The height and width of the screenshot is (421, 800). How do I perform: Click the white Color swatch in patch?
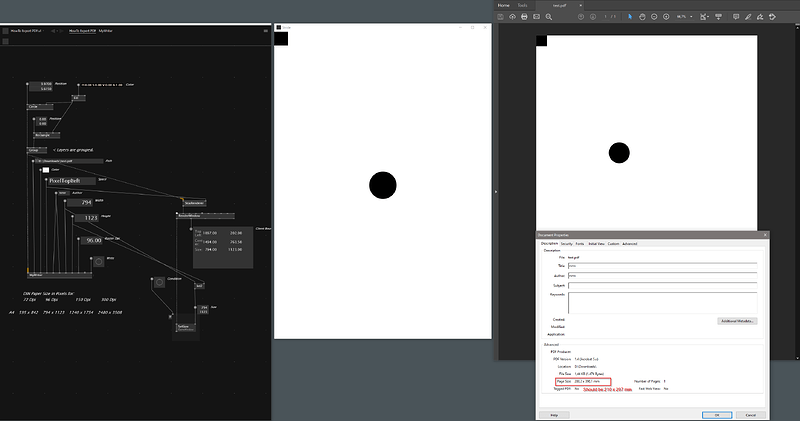[x=46, y=170]
